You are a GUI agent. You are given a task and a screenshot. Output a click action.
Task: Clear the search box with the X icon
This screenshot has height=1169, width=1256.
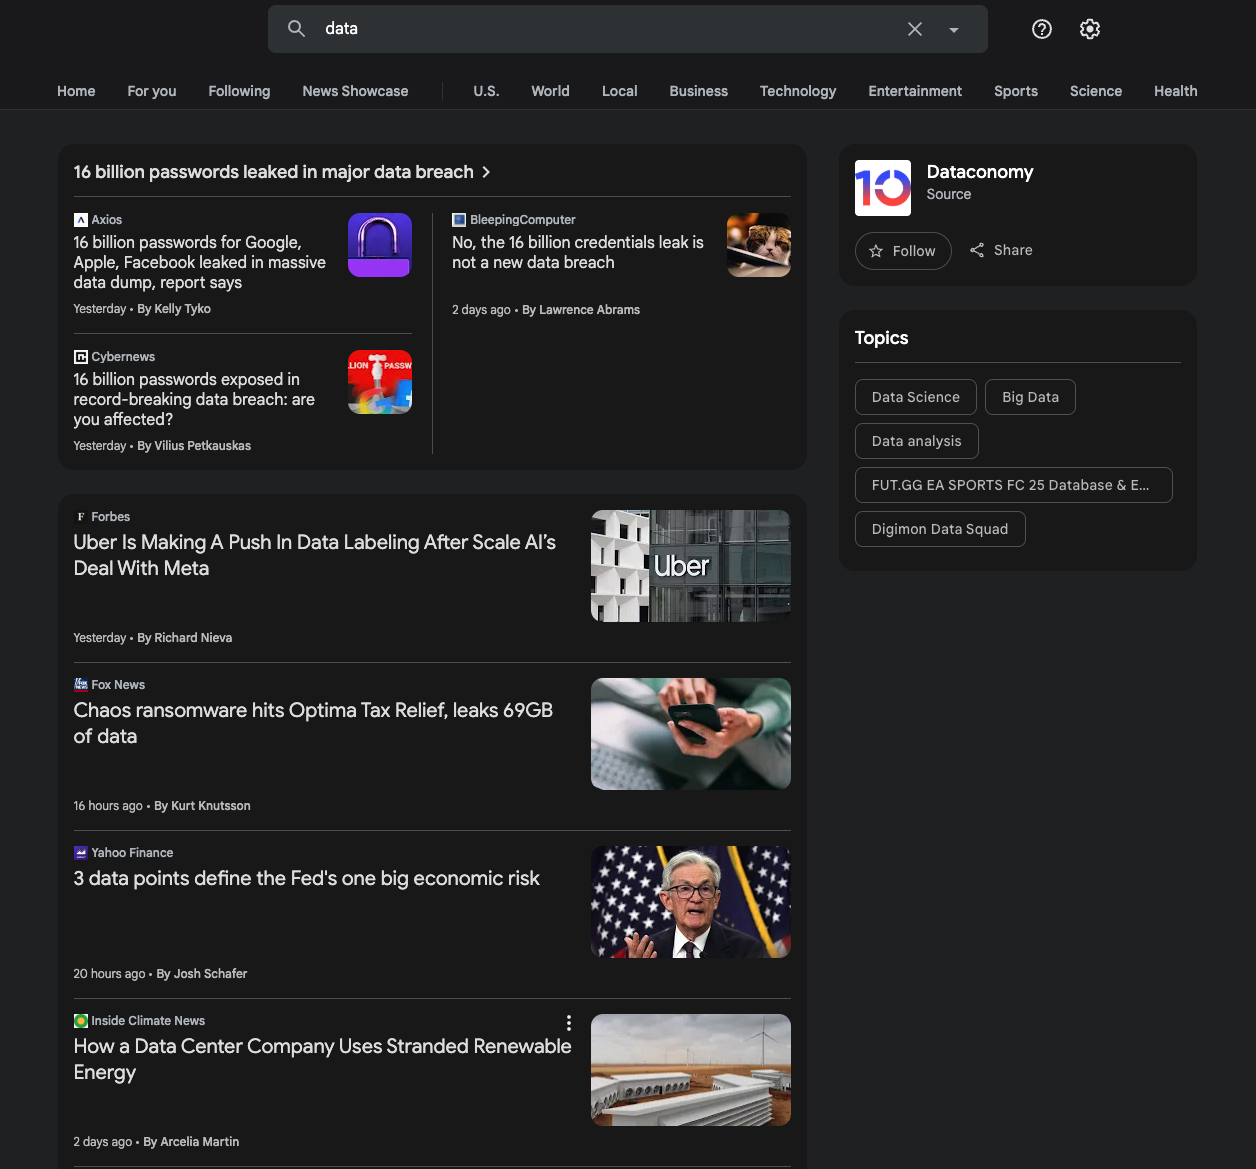pyautogui.click(x=914, y=29)
